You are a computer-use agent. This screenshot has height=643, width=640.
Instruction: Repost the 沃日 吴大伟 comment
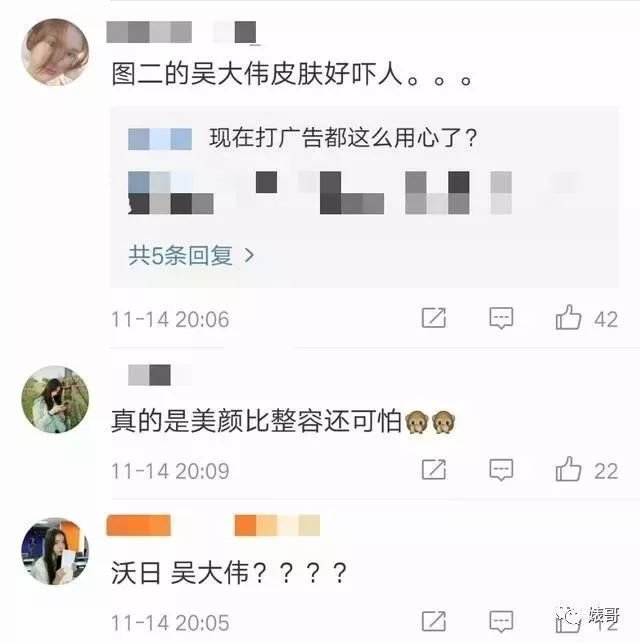pyautogui.click(x=434, y=621)
